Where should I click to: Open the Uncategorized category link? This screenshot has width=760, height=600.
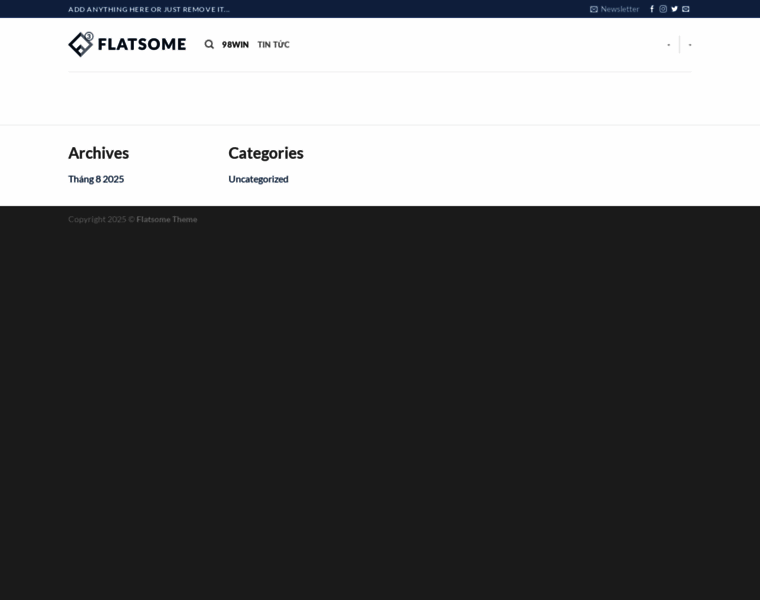[258, 179]
